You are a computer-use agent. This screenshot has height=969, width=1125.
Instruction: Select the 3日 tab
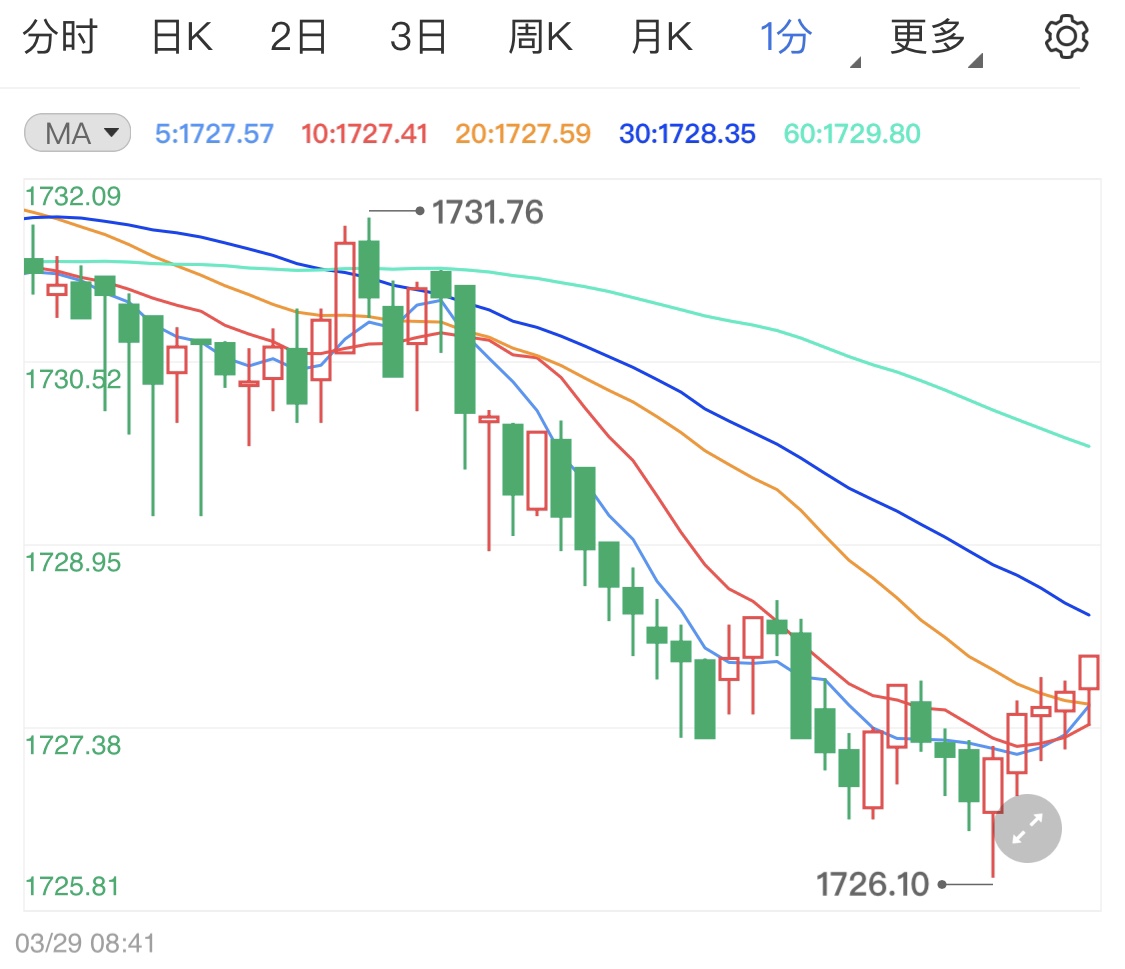(x=418, y=37)
